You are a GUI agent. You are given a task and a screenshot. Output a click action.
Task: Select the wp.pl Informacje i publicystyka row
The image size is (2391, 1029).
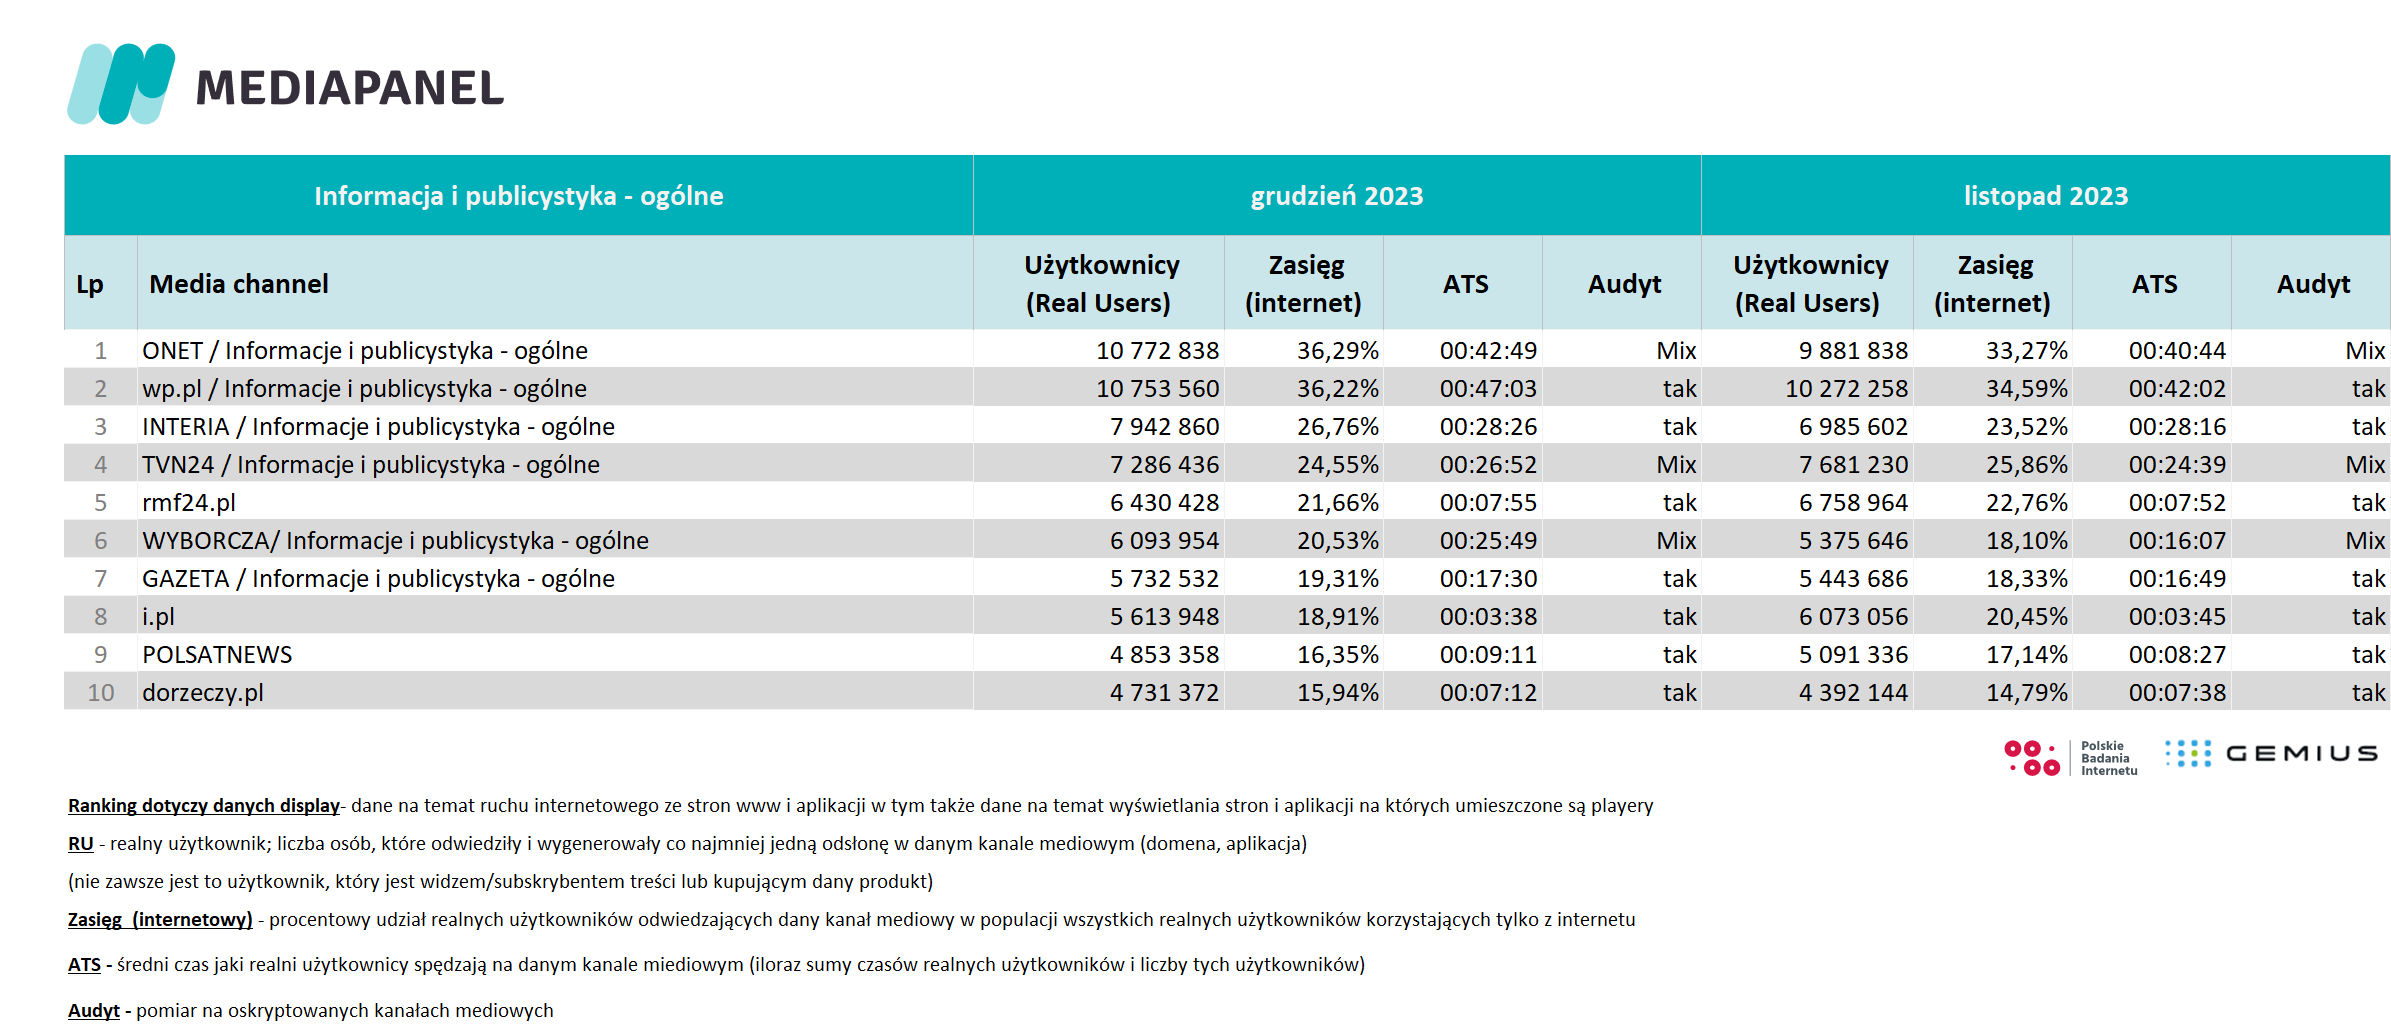point(1227,388)
